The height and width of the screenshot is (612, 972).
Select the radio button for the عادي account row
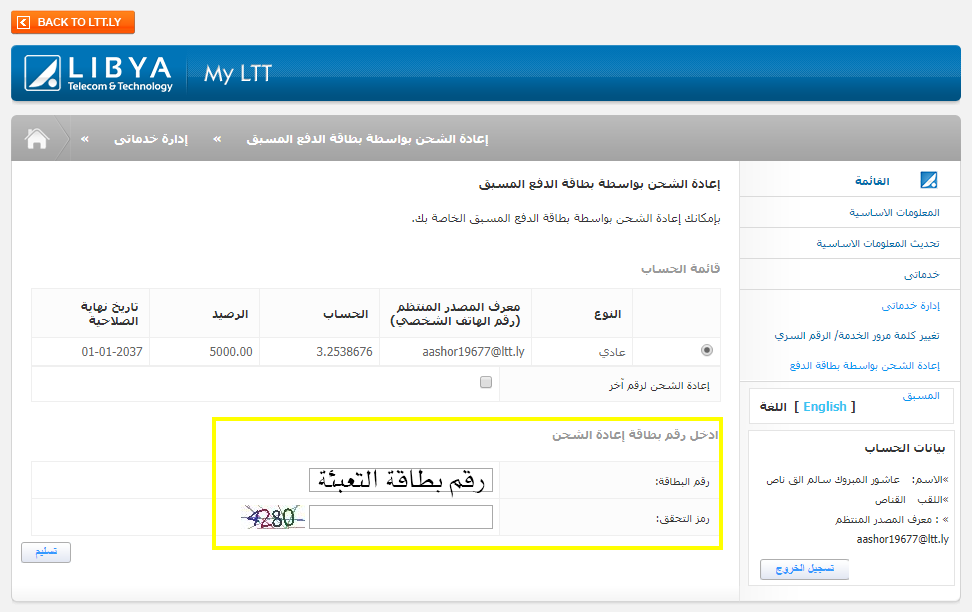707,351
